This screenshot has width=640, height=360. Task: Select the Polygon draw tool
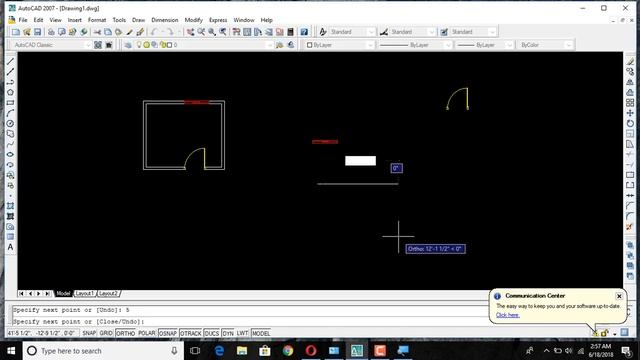[10, 92]
